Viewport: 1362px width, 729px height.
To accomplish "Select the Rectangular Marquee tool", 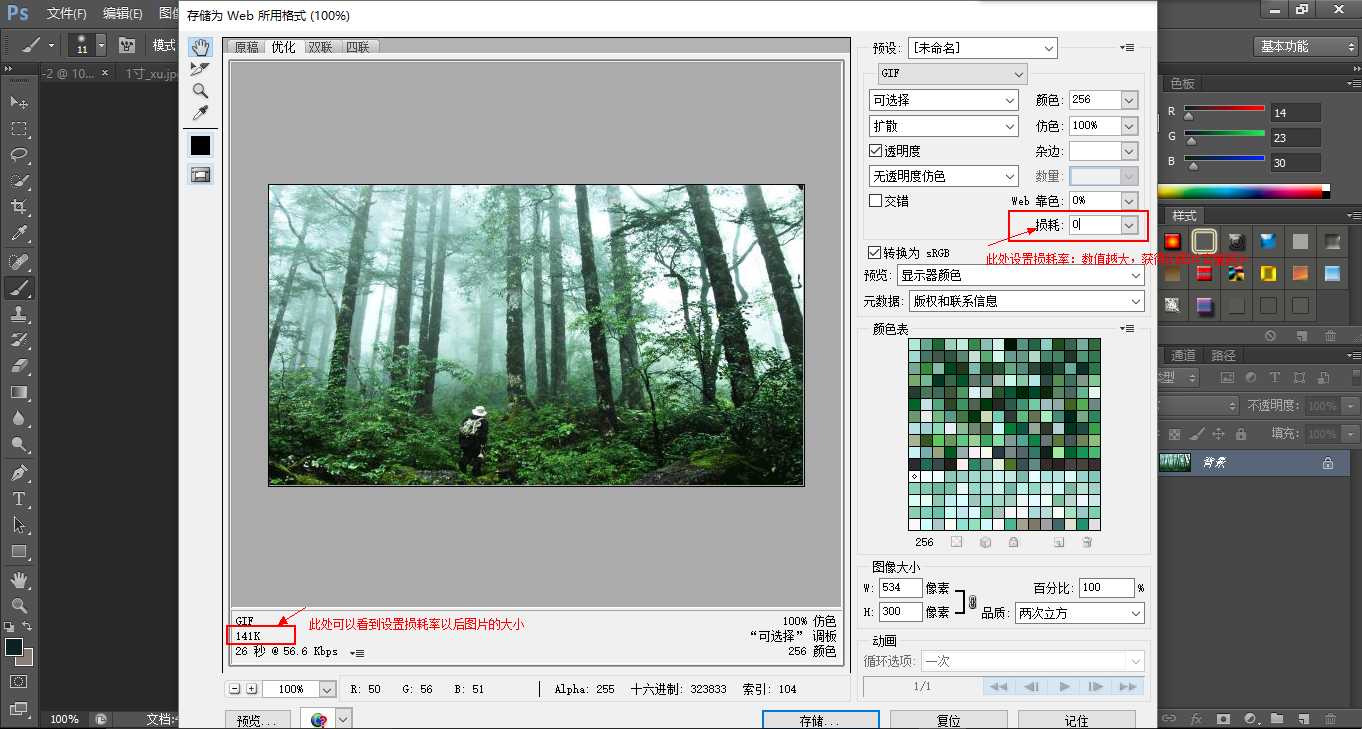I will (x=19, y=128).
